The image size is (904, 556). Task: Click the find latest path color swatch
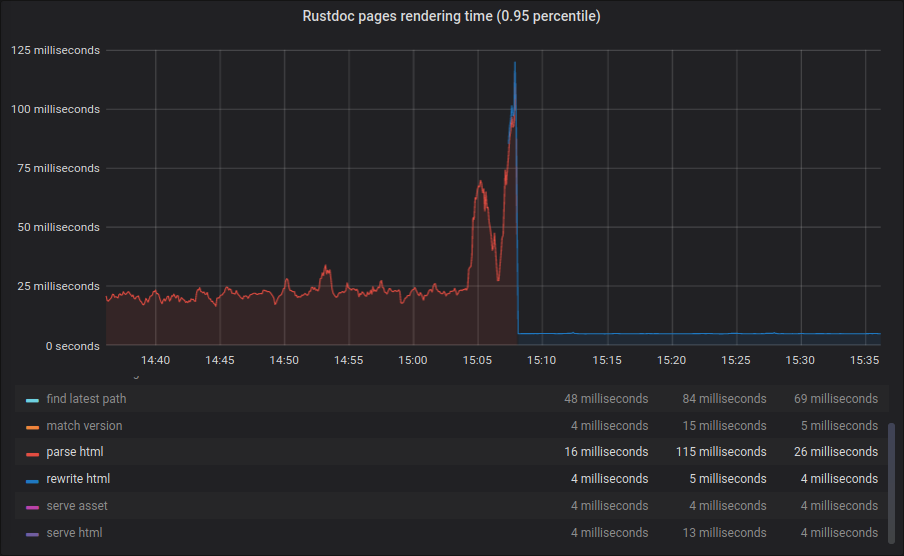click(x=32, y=400)
